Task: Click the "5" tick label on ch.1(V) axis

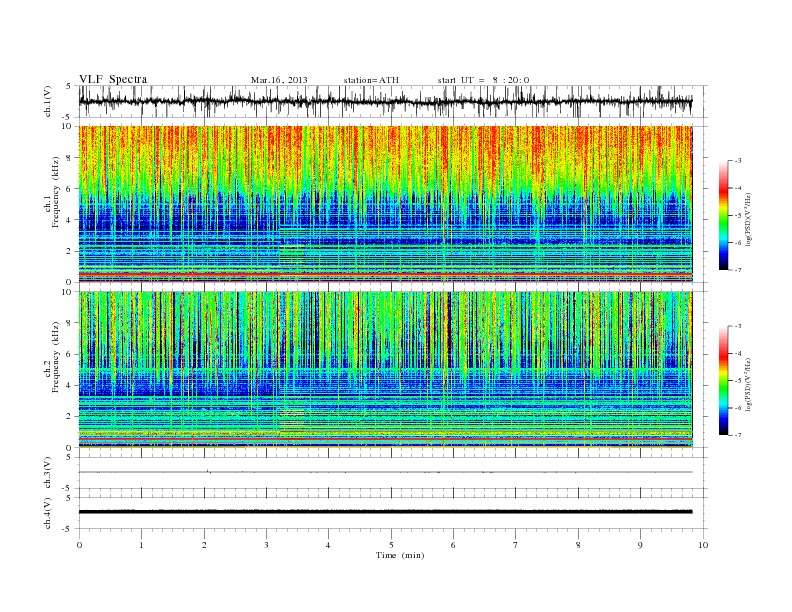Action: (x=69, y=87)
